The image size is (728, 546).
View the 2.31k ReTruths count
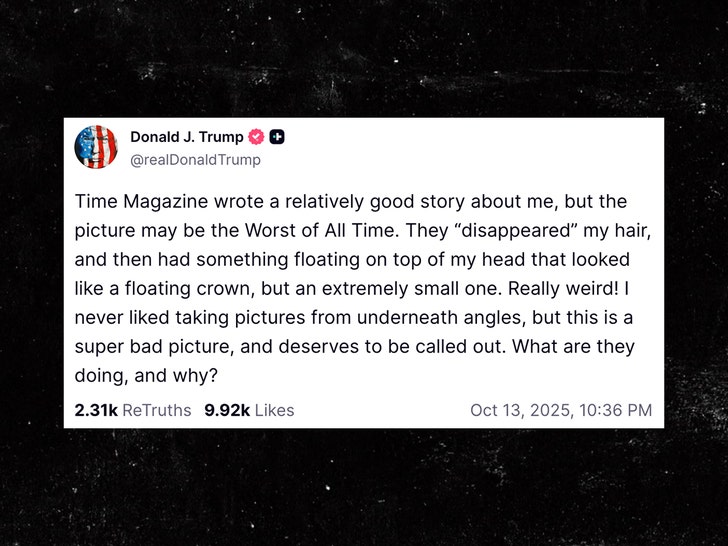pyautogui.click(x=96, y=410)
